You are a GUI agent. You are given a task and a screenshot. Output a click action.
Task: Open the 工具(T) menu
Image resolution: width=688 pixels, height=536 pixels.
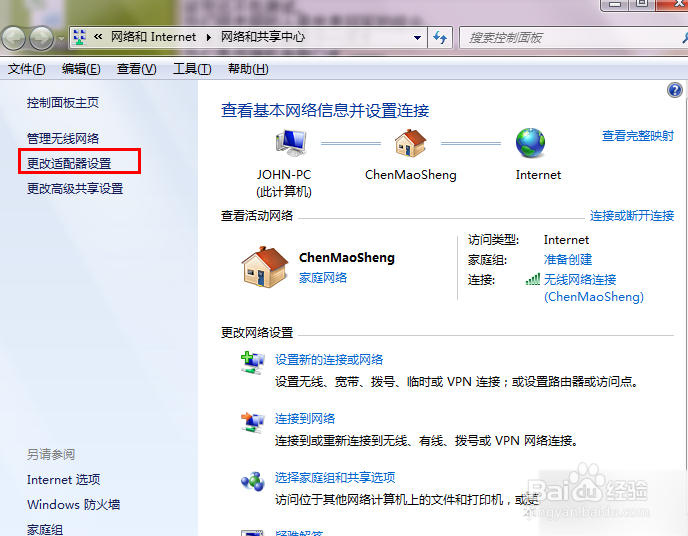click(192, 69)
